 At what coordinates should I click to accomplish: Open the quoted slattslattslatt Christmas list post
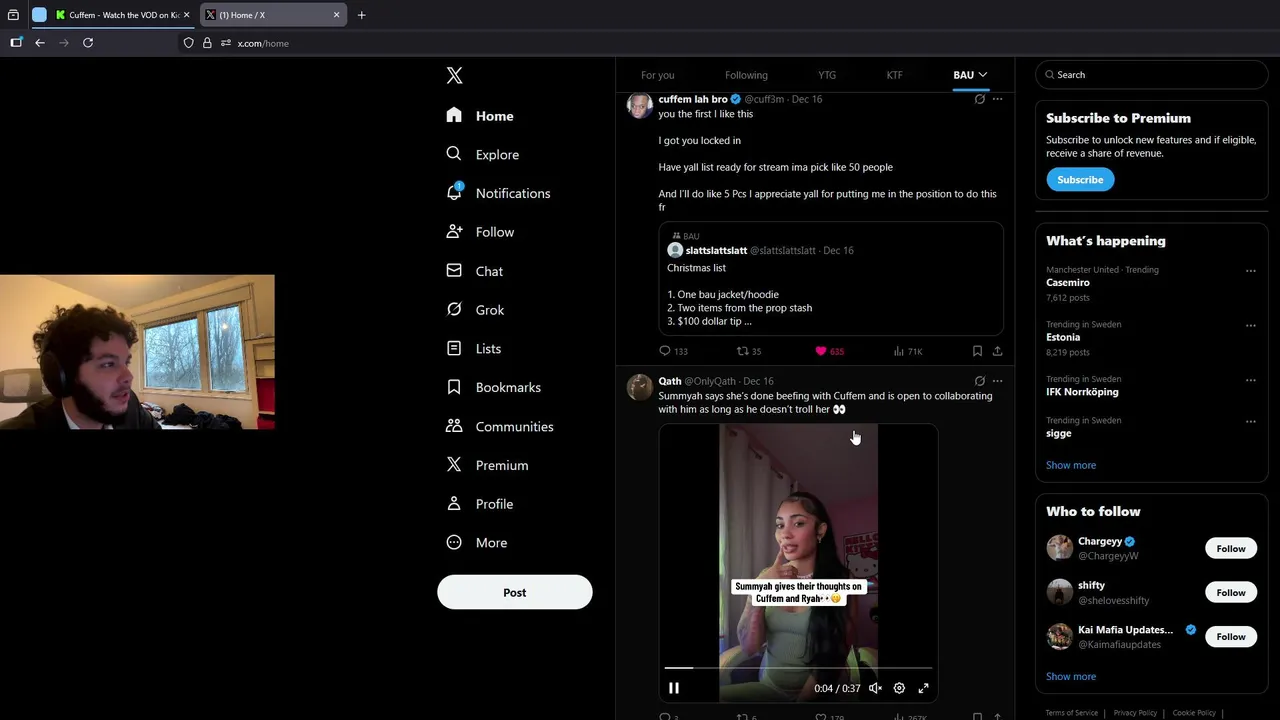click(831, 279)
